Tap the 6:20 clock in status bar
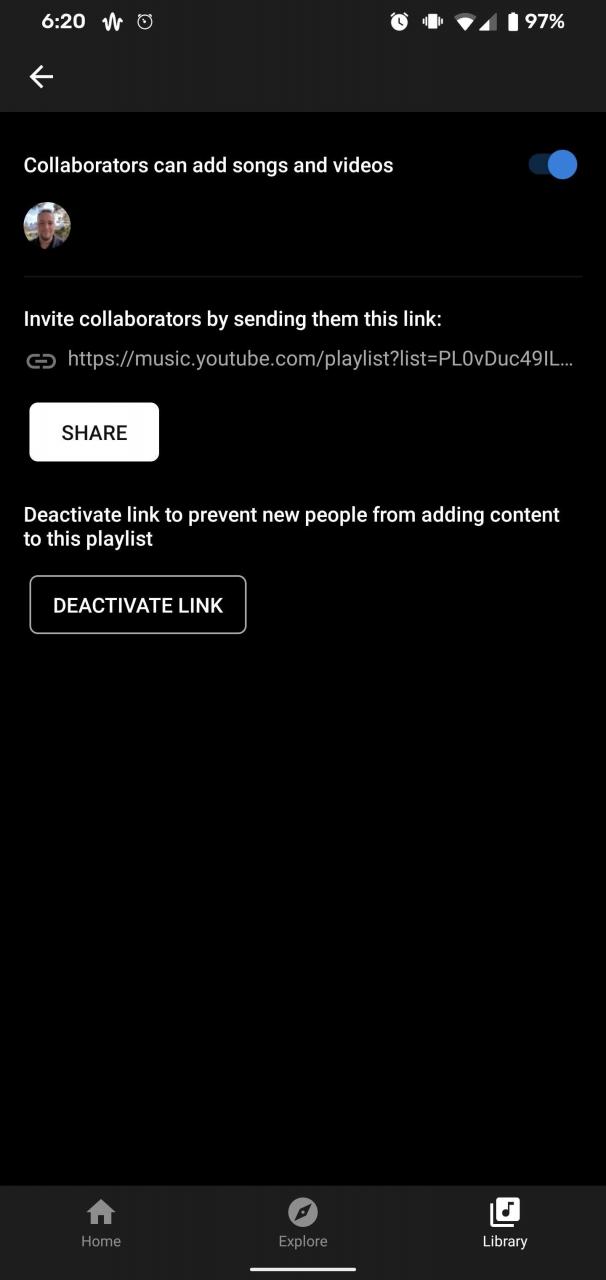 point(63,22)
